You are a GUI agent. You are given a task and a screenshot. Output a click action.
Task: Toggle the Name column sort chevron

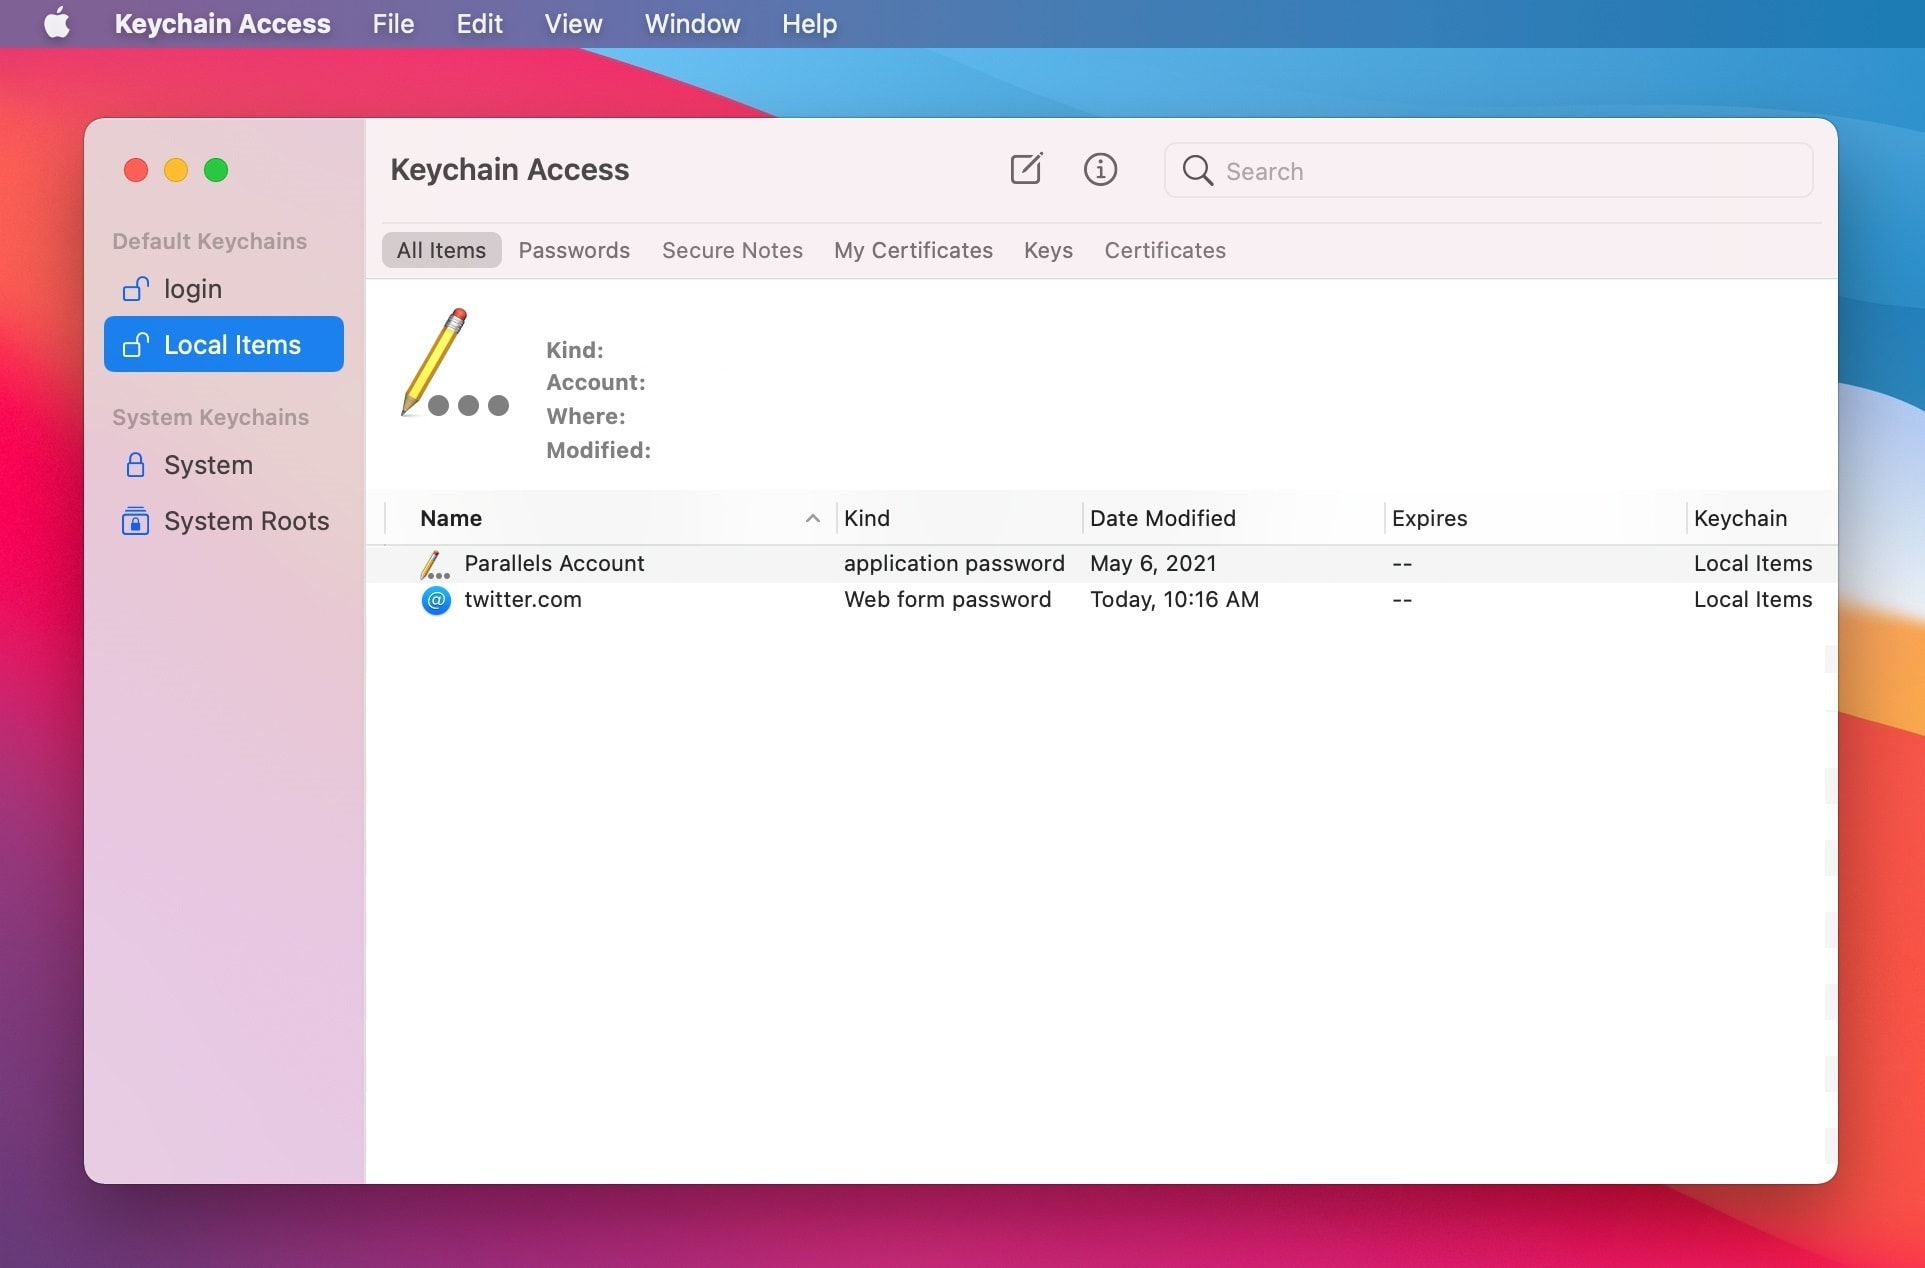pos(813,519)
